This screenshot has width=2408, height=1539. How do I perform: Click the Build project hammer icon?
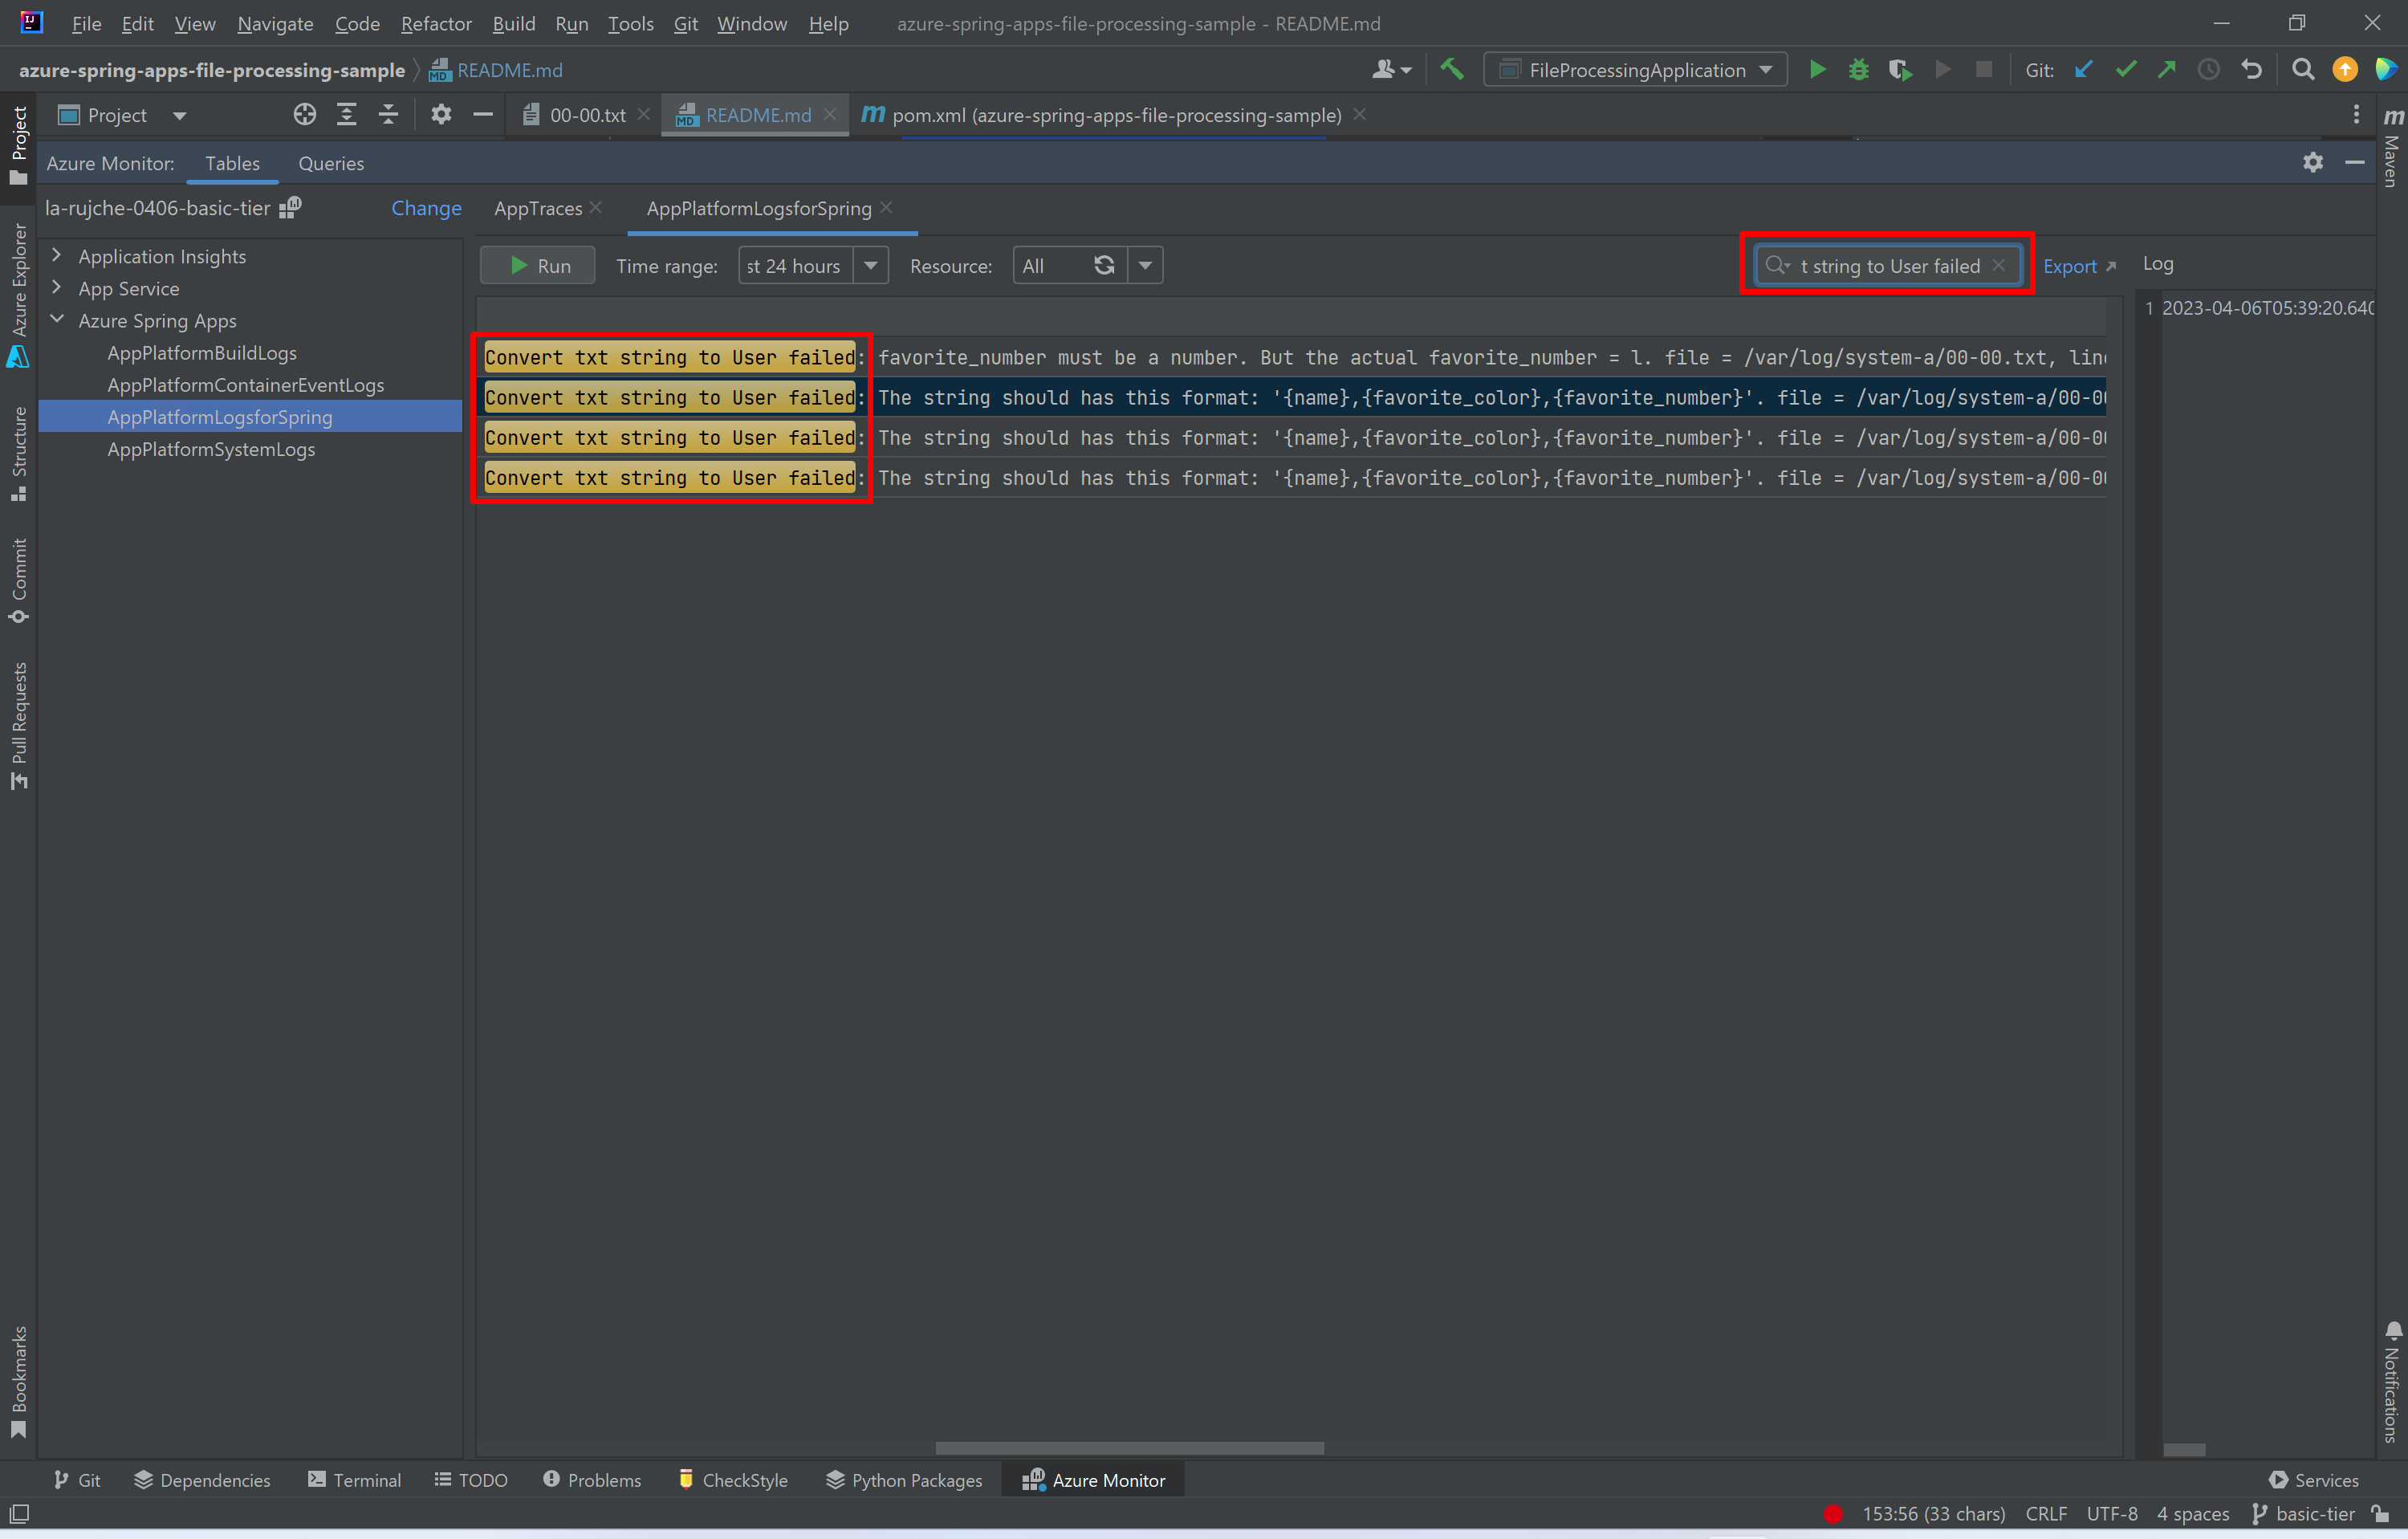pyautogui.click(x=1452, y=70)
